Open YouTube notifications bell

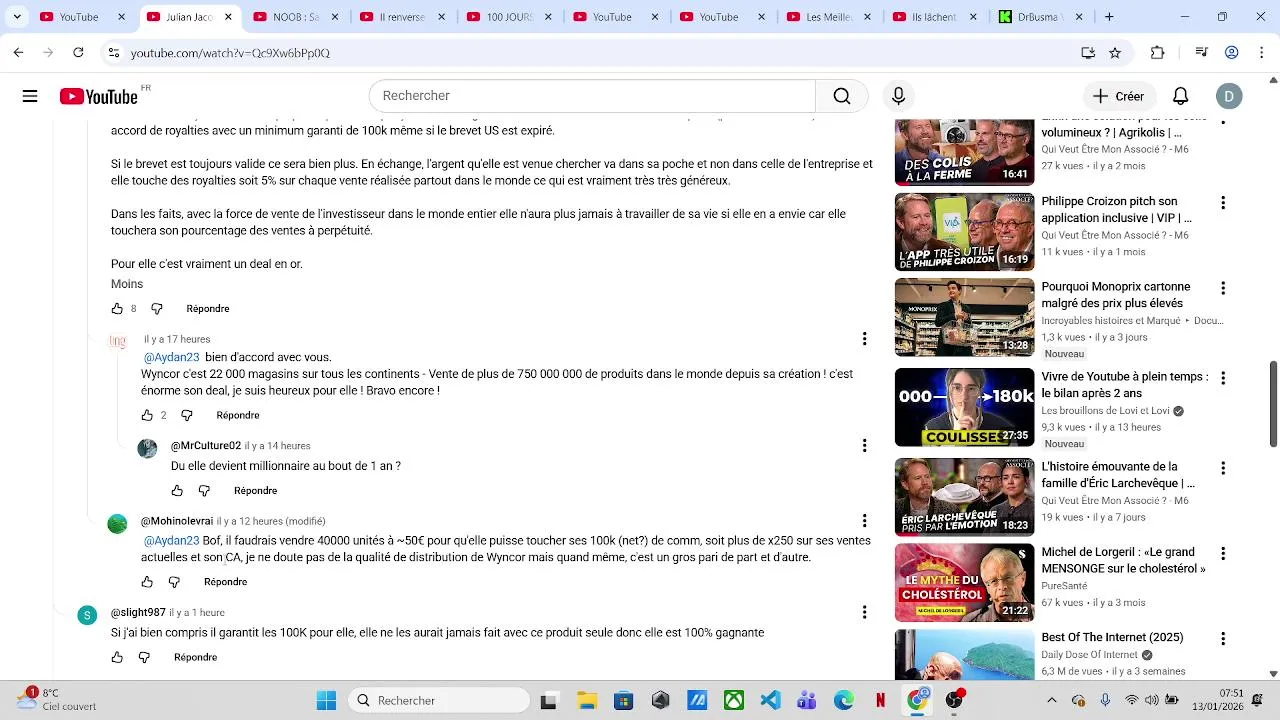click(1181, 96)
